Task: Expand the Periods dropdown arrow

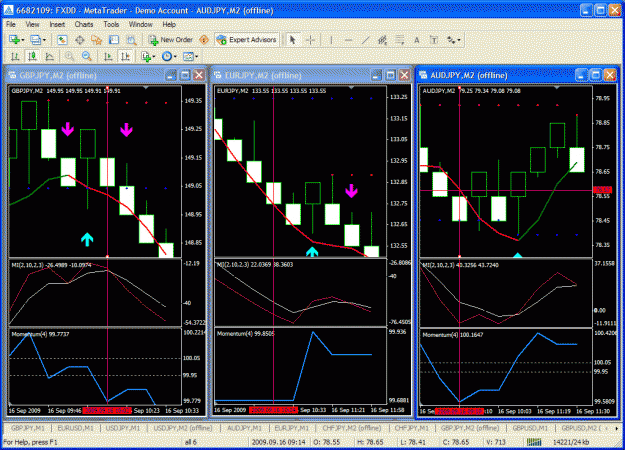Action: [x=175, y=57]
